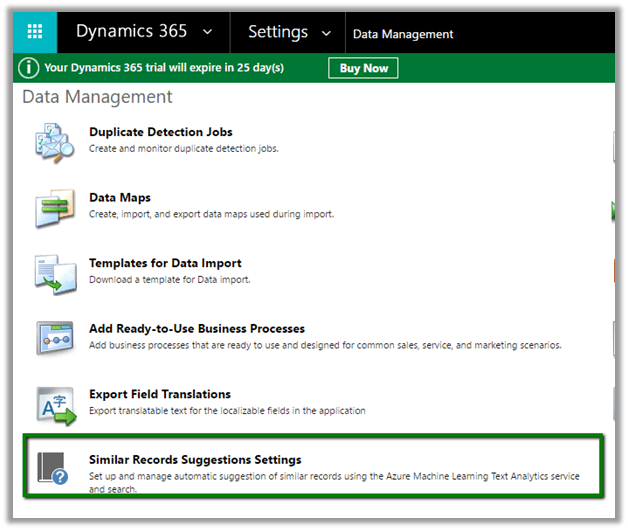Click the trial expiration info icon
628x530 pixels.
28,68
